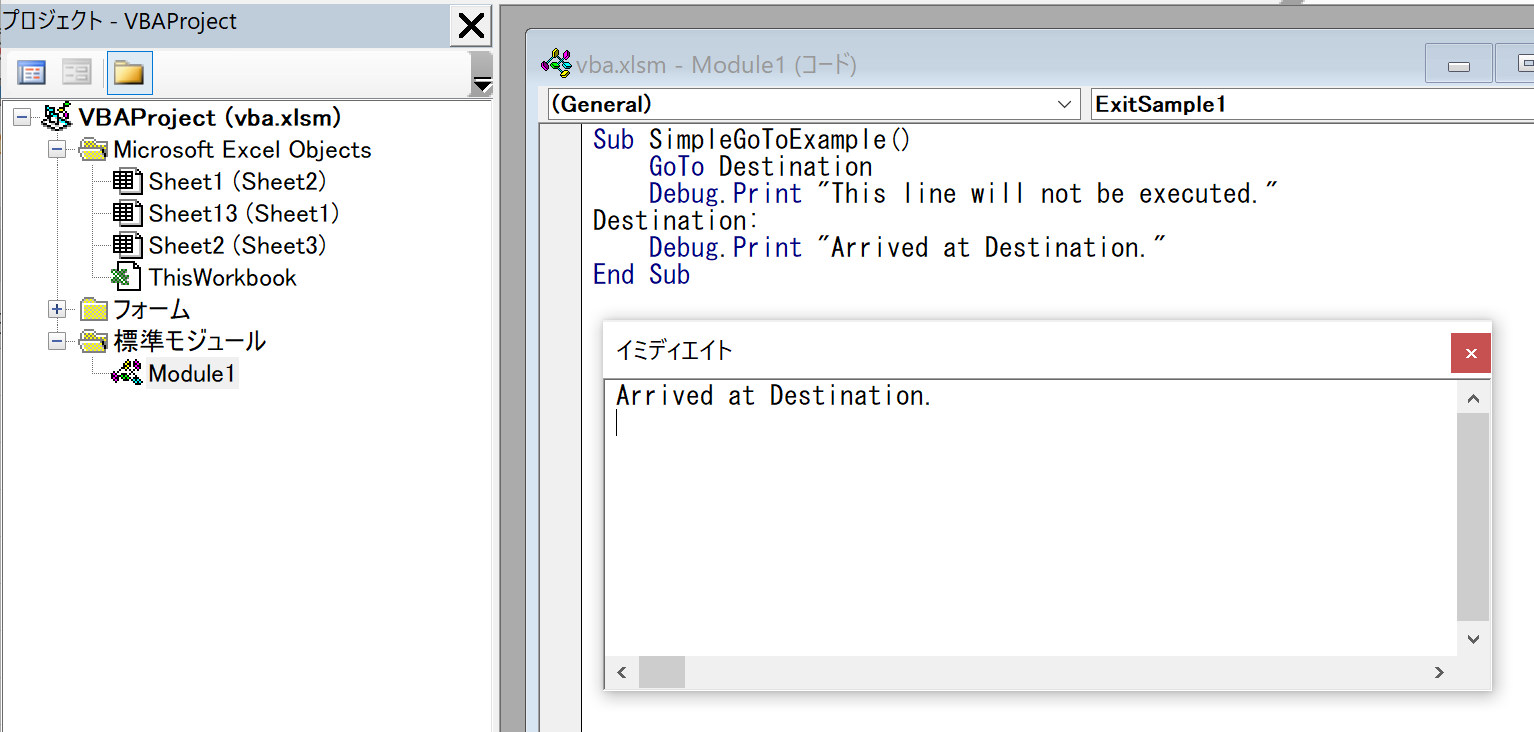Click the Immediate window horizontal scrollbar thumb
This screenshot has height=732, width=1534.
(x=661, y=672)
